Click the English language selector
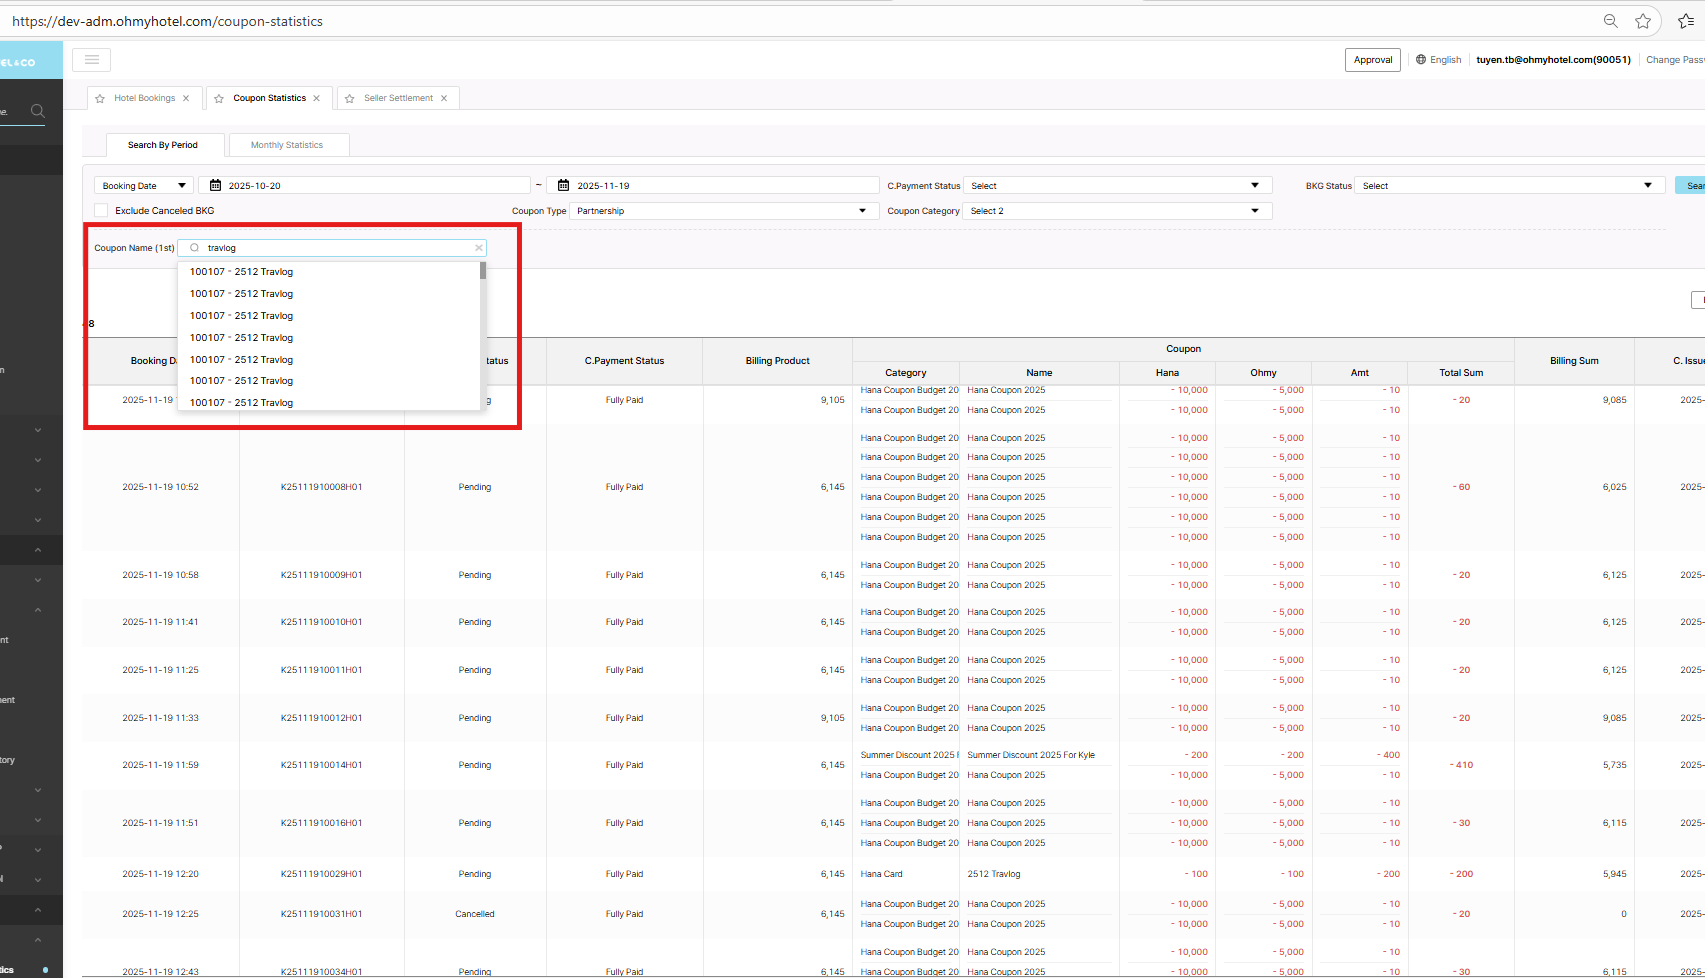The height and width of the screenshot is (978, 1705). coord(1438,60)
